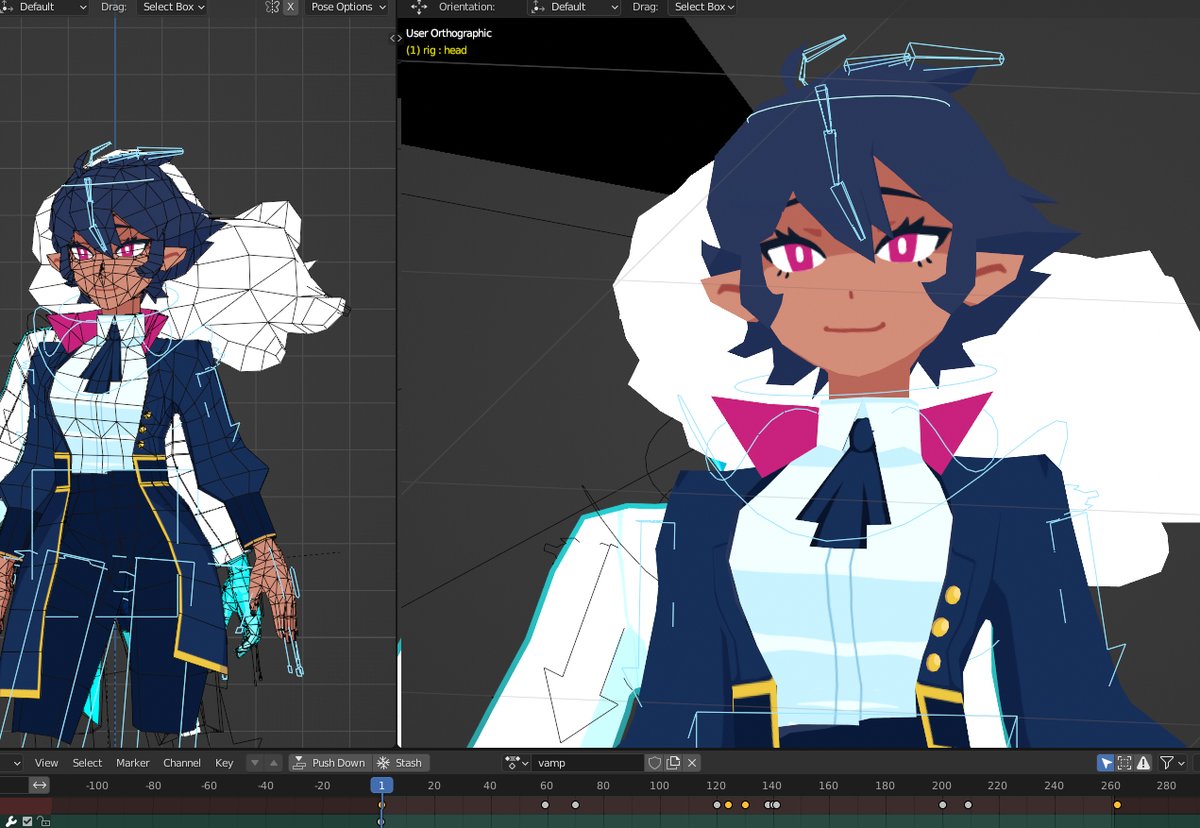Toggle the lock icon in channel row

42,821
